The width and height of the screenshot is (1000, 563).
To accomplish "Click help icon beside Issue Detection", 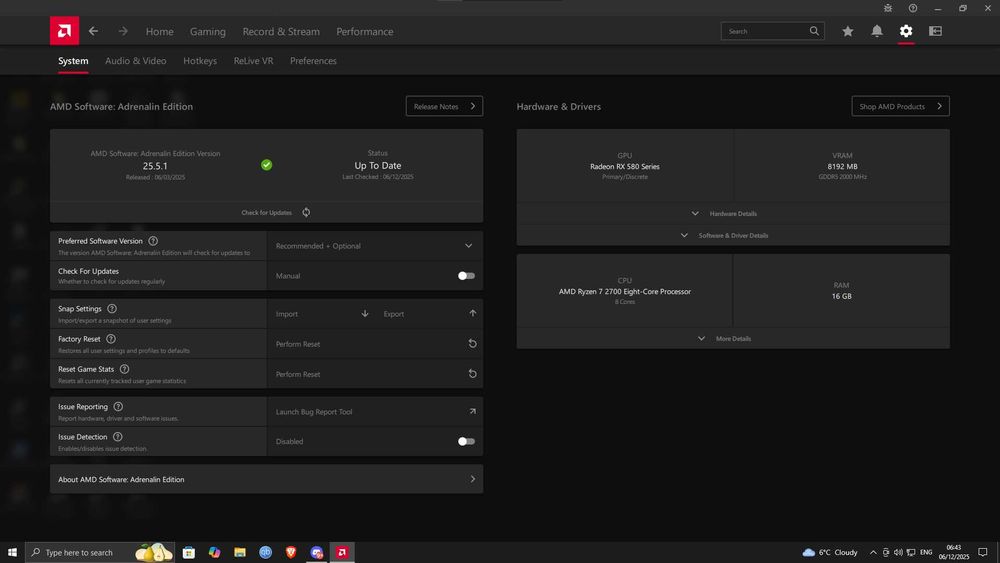I will coord(117,437).
